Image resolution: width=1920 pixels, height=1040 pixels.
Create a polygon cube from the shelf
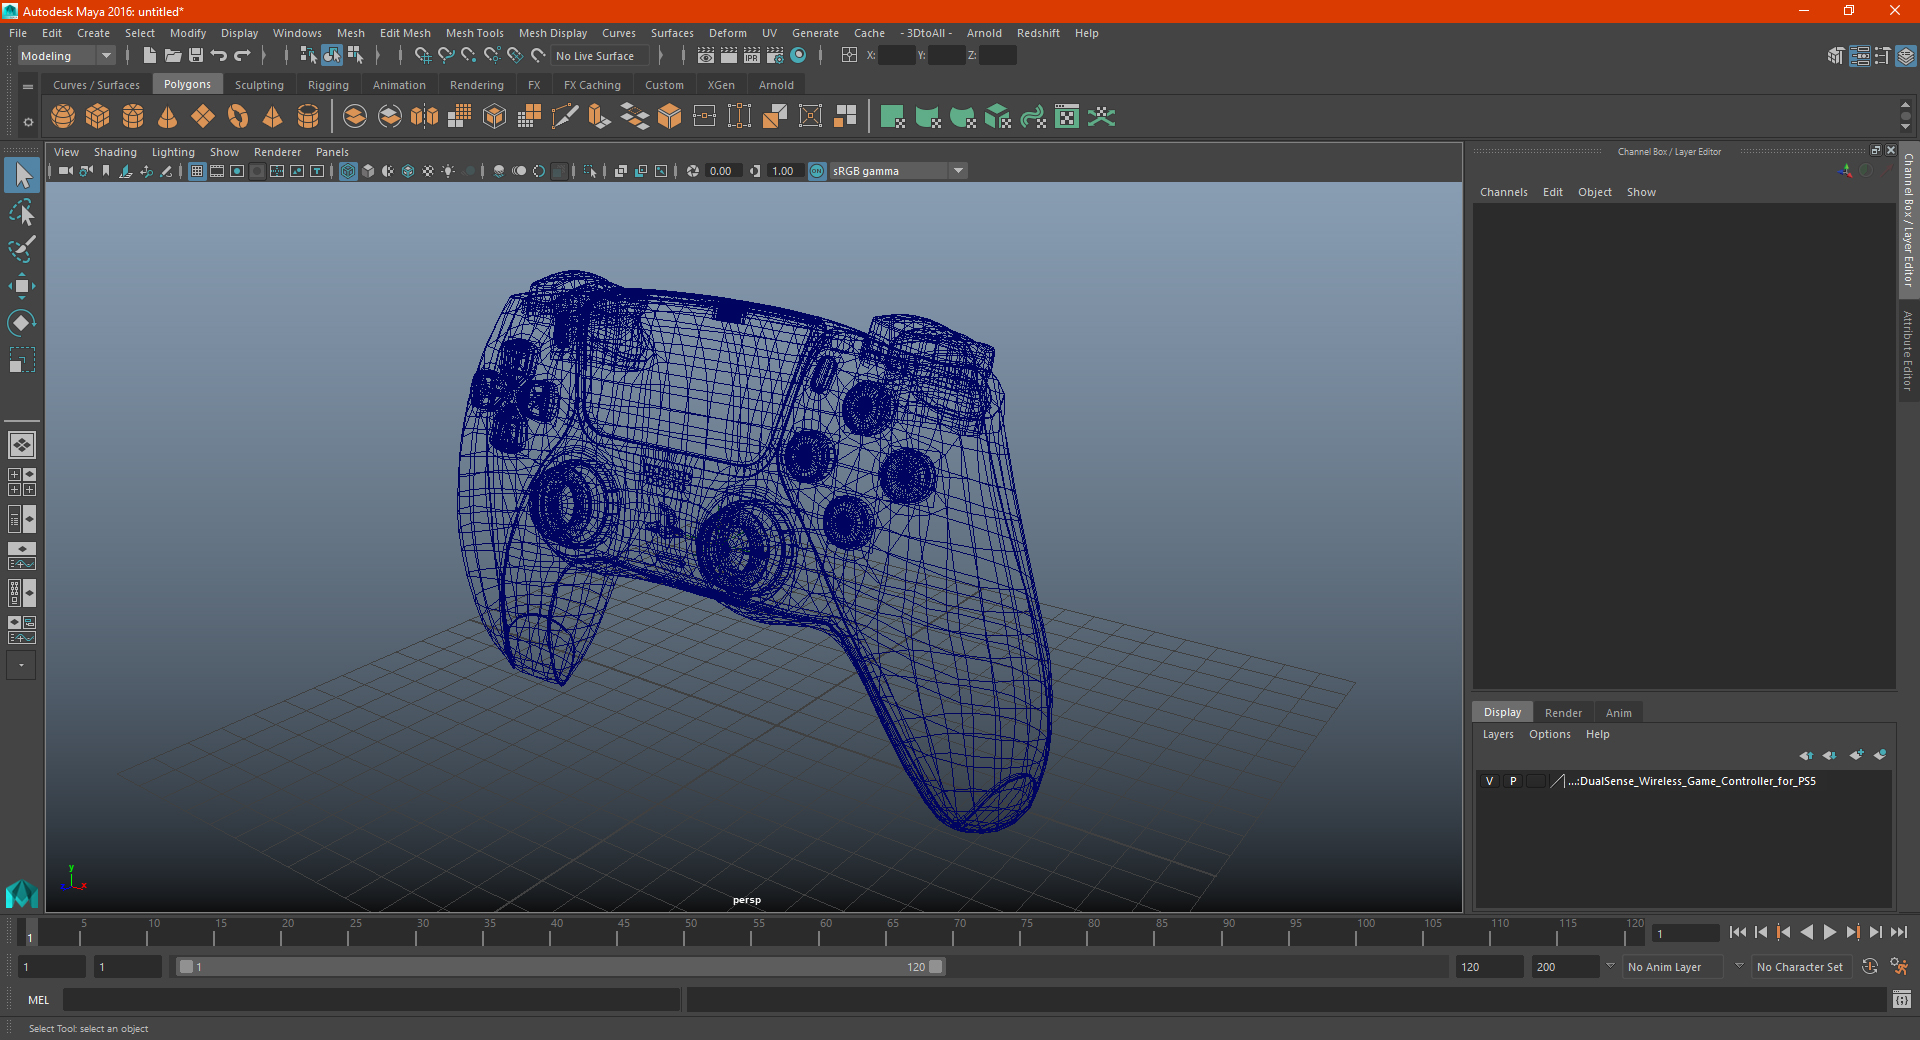click(x=98, y=117)
